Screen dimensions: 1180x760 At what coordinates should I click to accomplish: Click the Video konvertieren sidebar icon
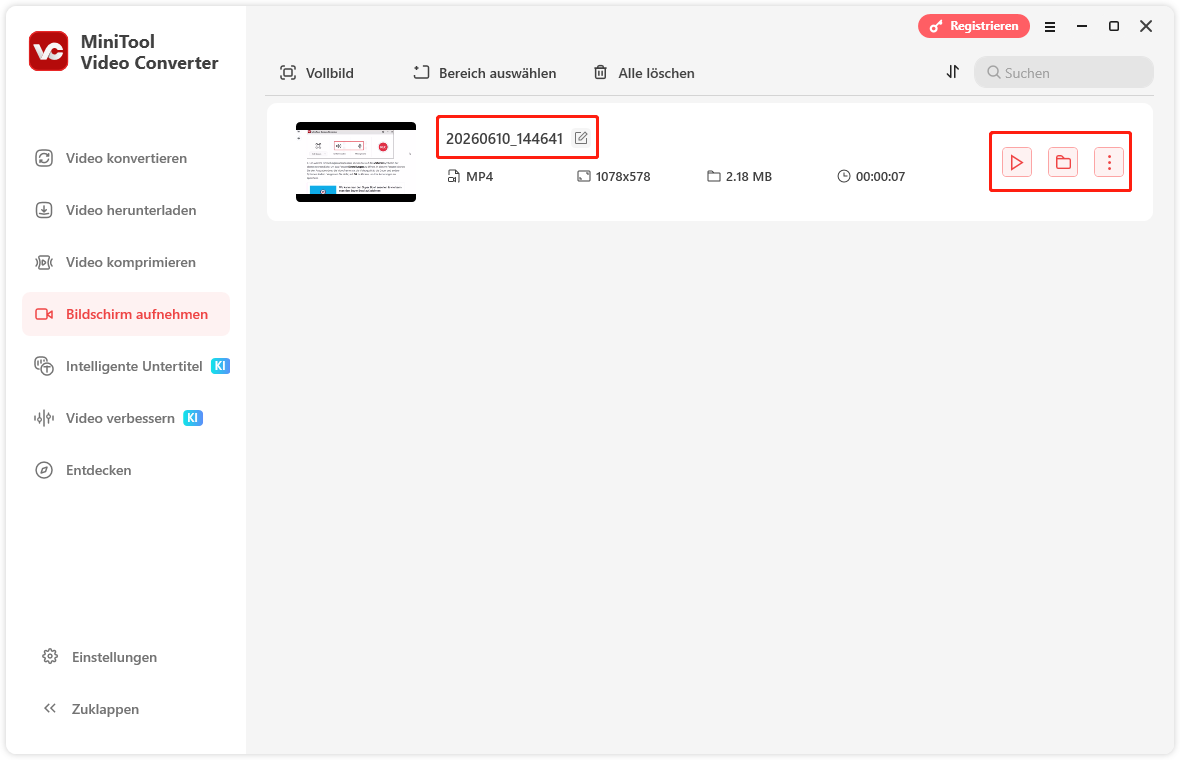tap(44, 158)
